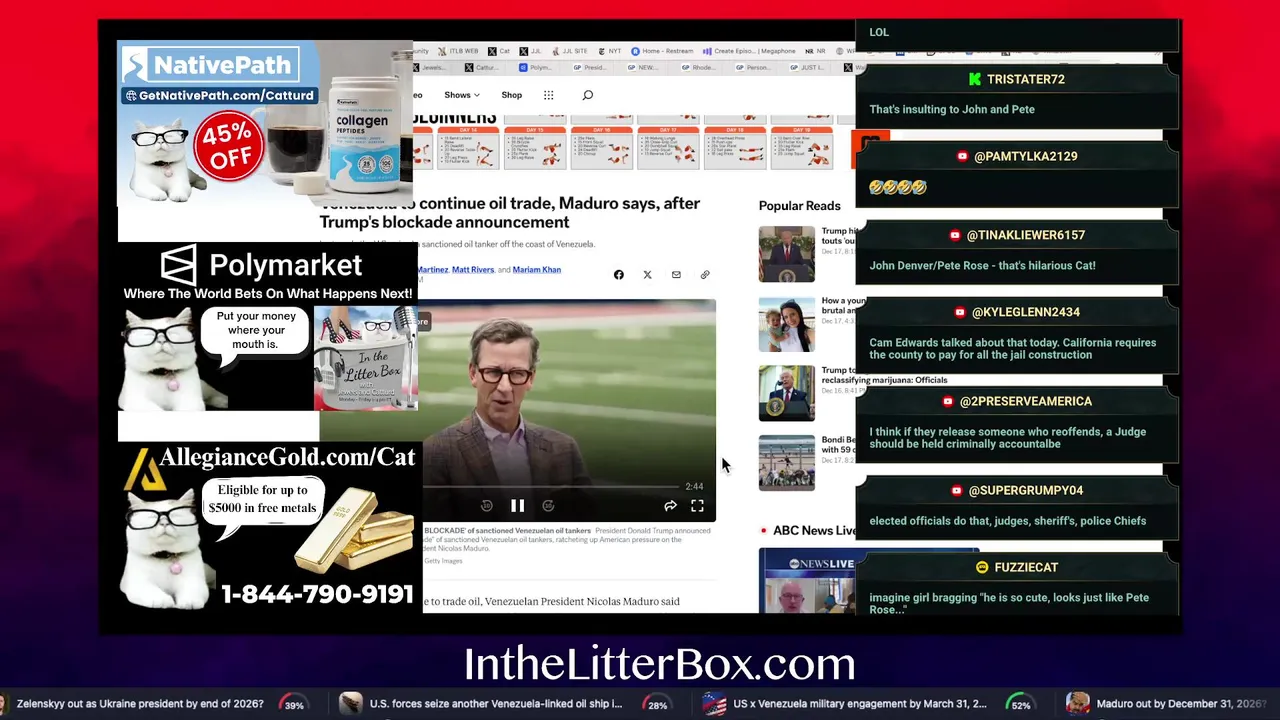Open Create Episode Megaphone bookmark
Viewport: 1280px width, 720px height.
(749, 51)
